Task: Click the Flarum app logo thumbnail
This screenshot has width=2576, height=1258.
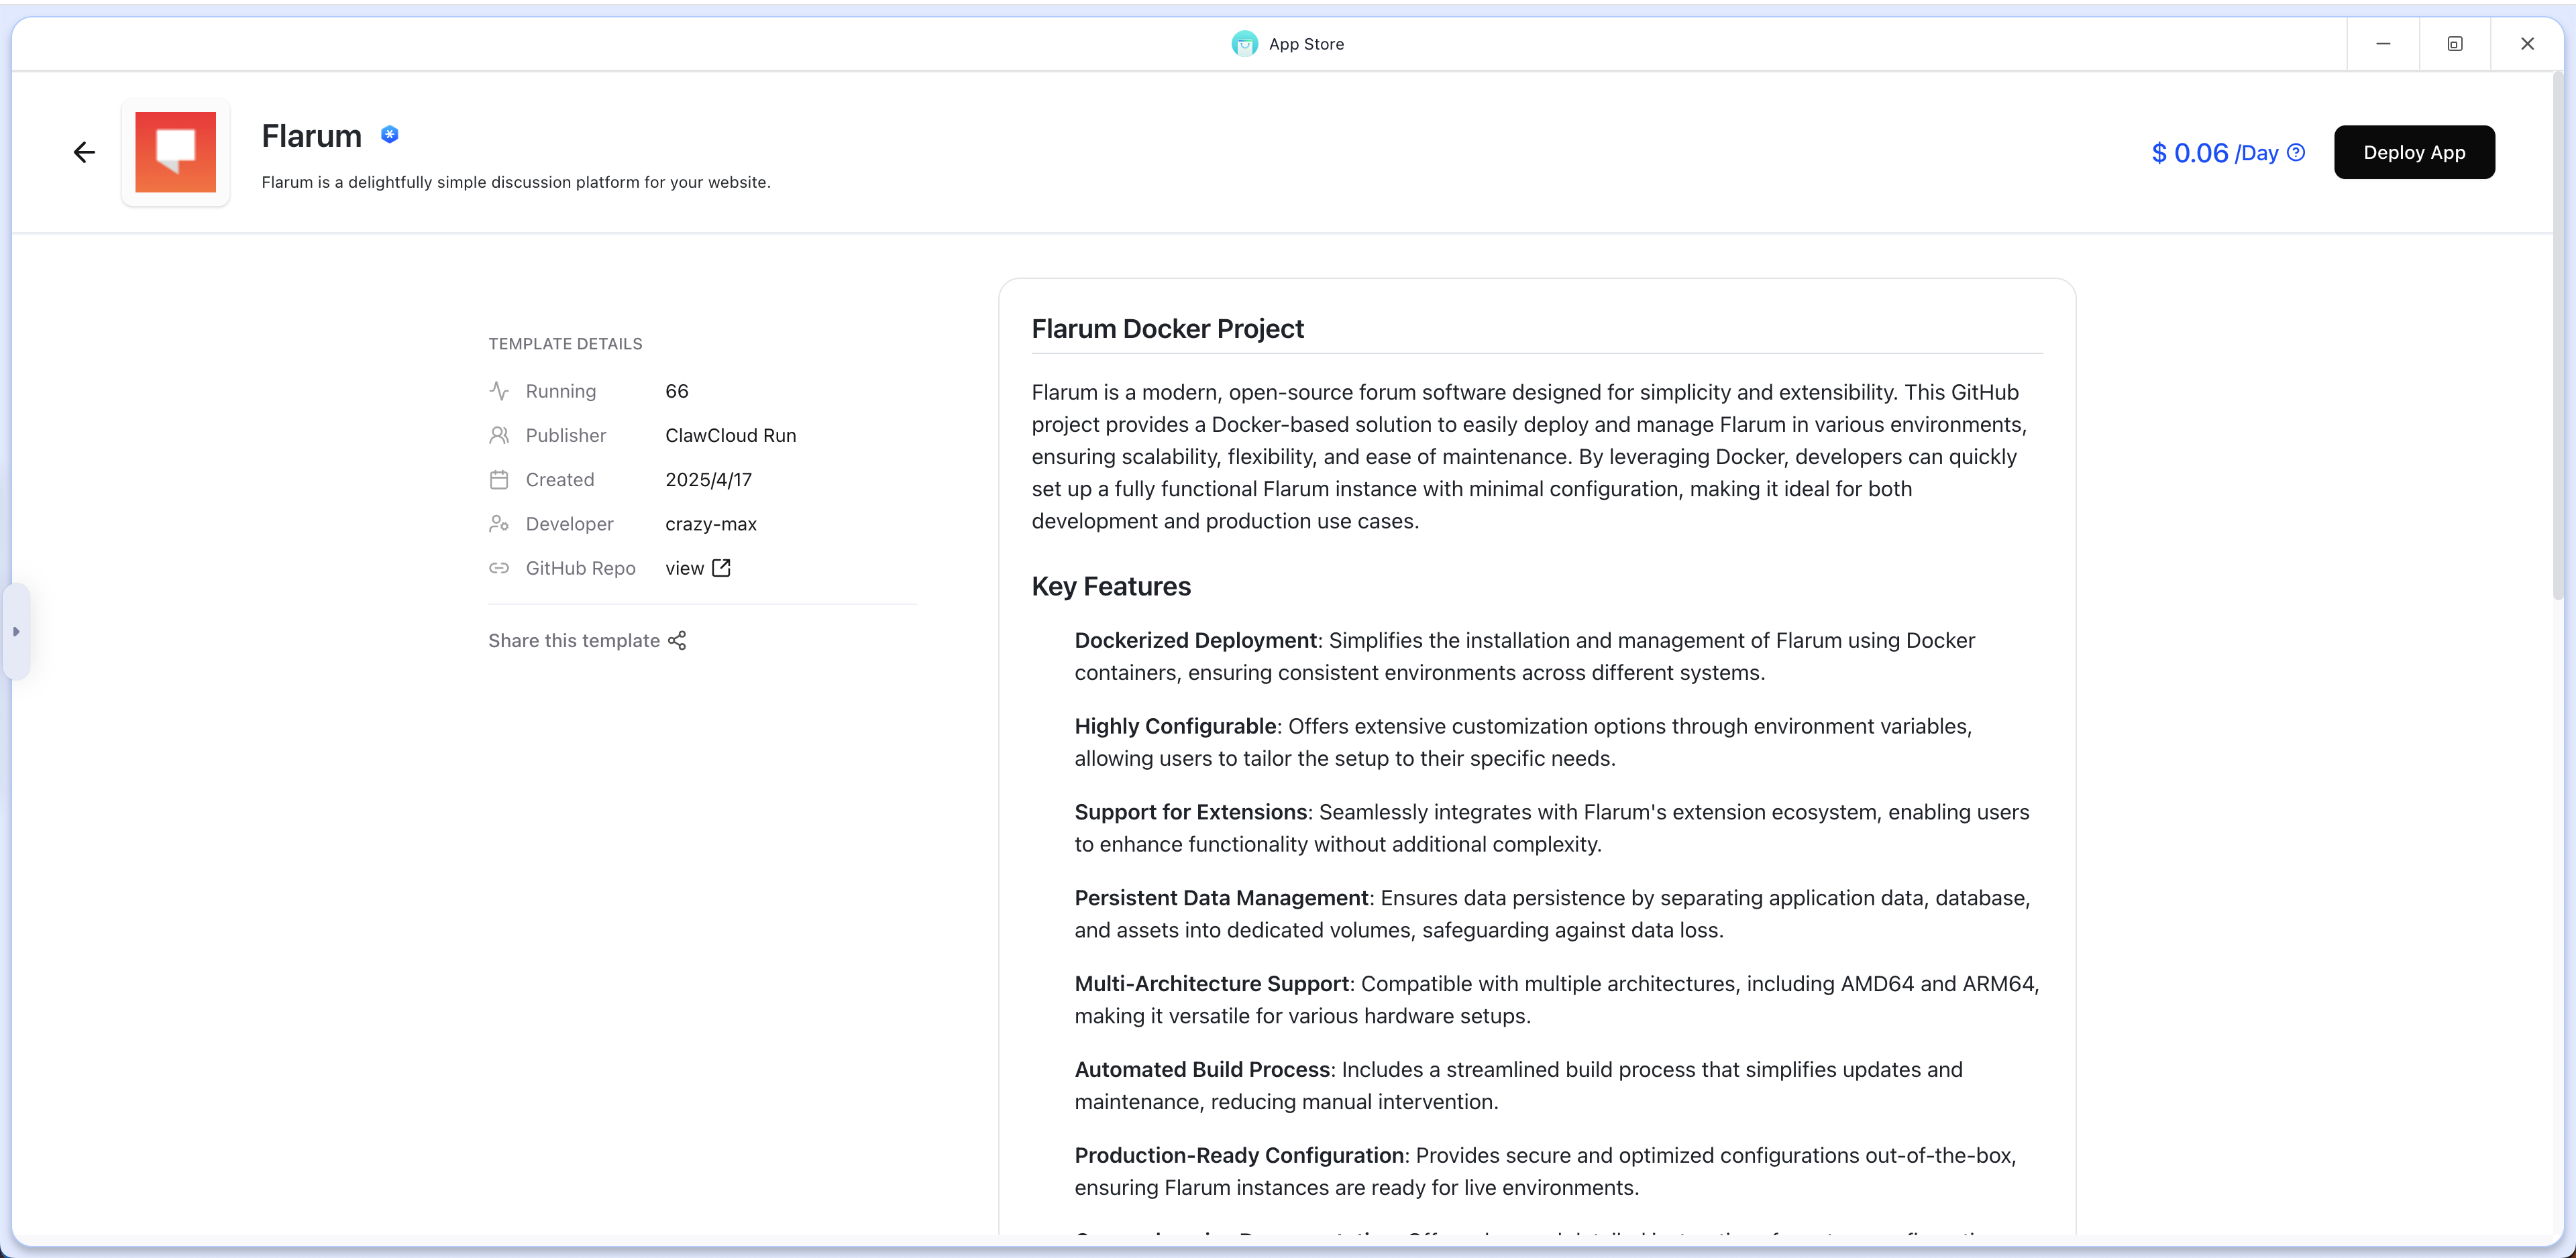Action: click(x=176, y=152)
